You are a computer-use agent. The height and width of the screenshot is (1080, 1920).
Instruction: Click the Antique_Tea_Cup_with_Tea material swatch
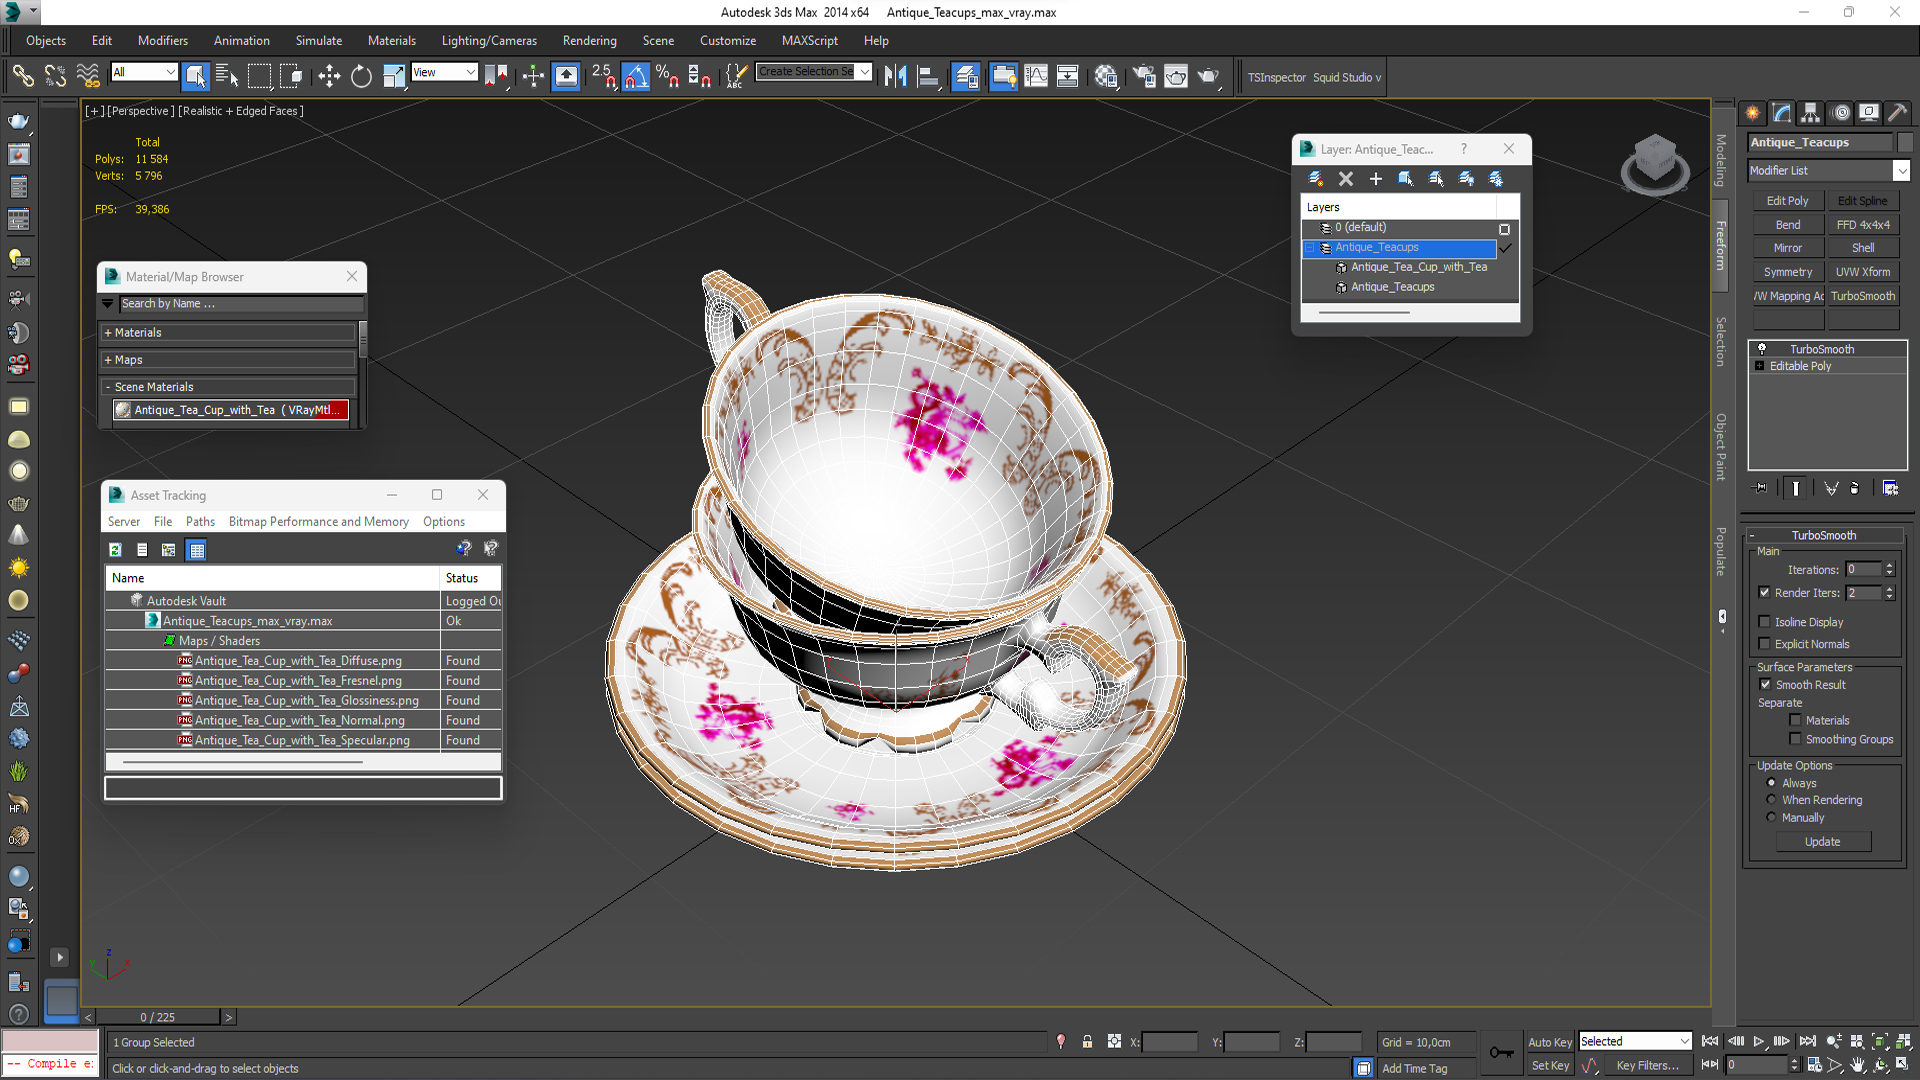tap(123, 410)
